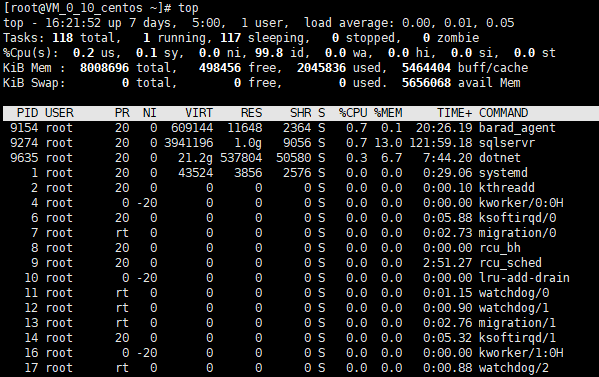Select kworker/1:0H command text
The image size is (599, 377).
pyautogui.click(x=521, y=353)
